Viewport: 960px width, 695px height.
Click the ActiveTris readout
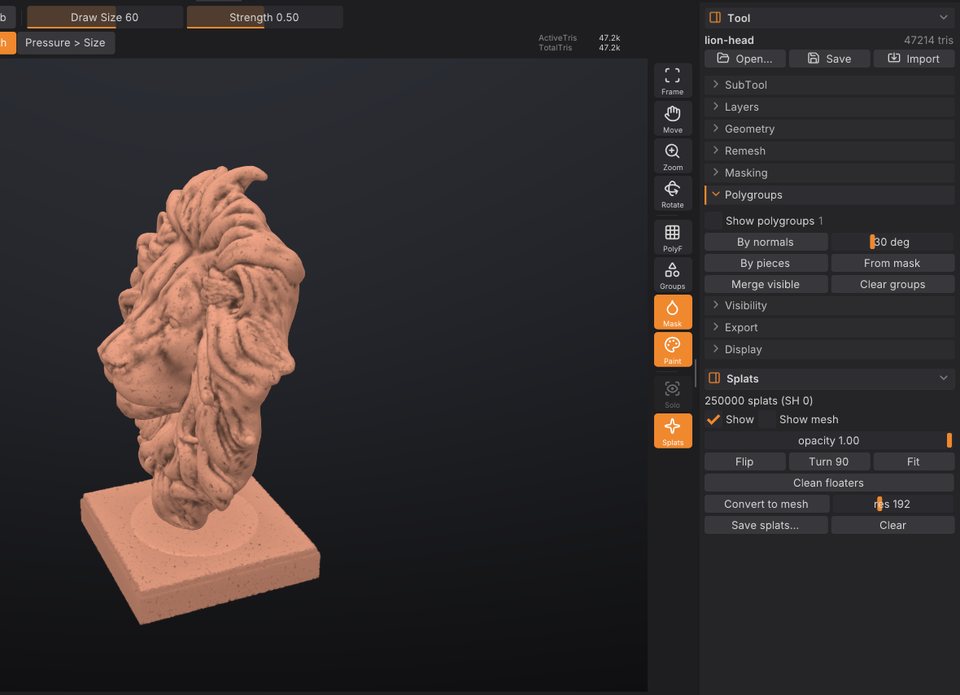coord(579,38)
